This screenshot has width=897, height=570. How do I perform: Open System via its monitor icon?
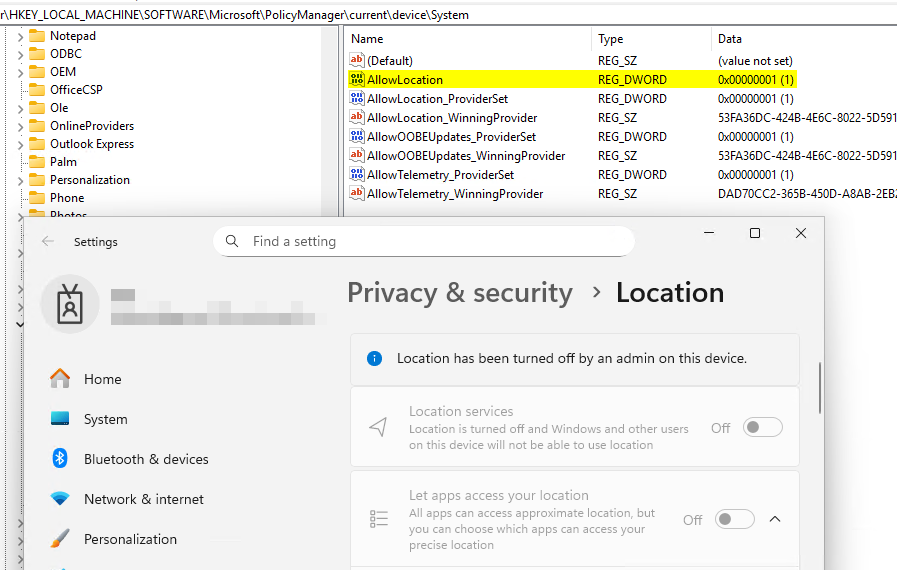click(60, 419)
